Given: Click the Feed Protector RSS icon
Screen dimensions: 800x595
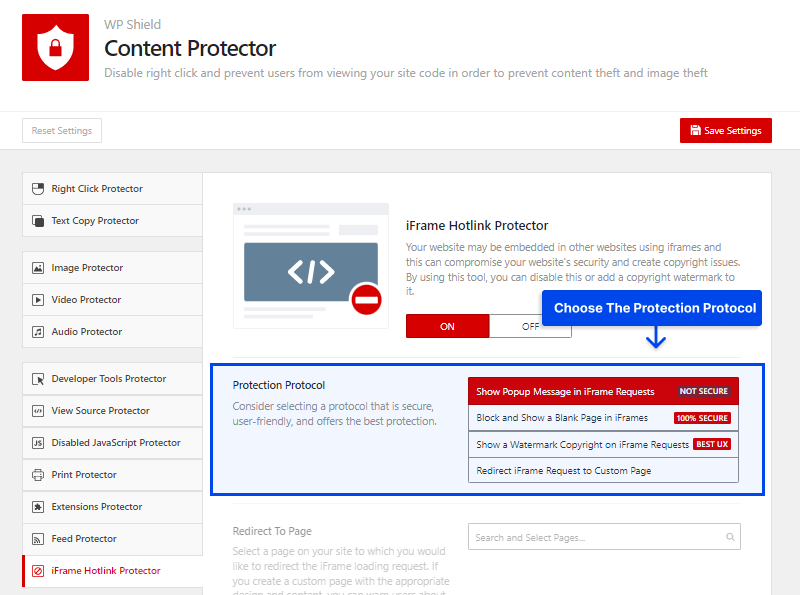Looking at the screenshot, I should pos(38,539).
